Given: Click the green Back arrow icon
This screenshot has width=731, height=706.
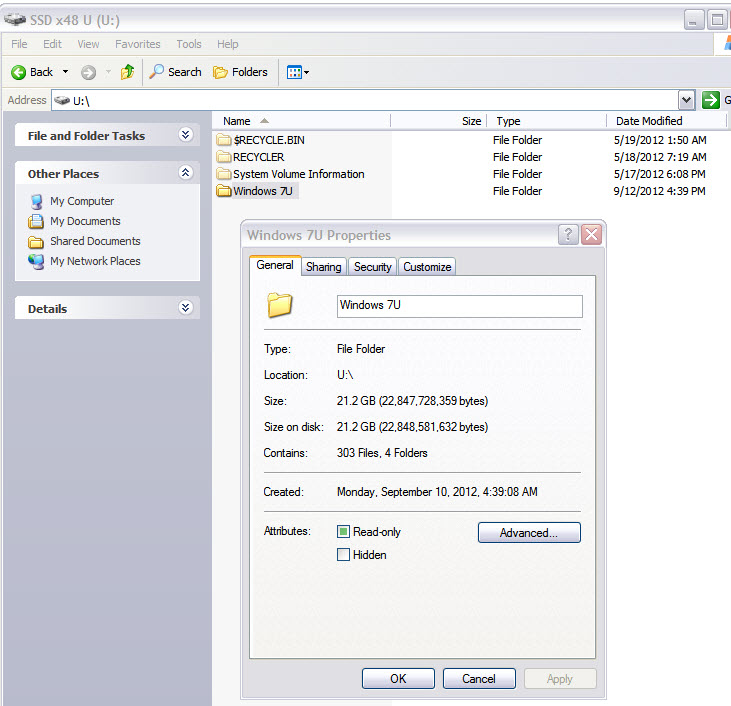Looking at the screenshot, I should [x=19, y=72].
